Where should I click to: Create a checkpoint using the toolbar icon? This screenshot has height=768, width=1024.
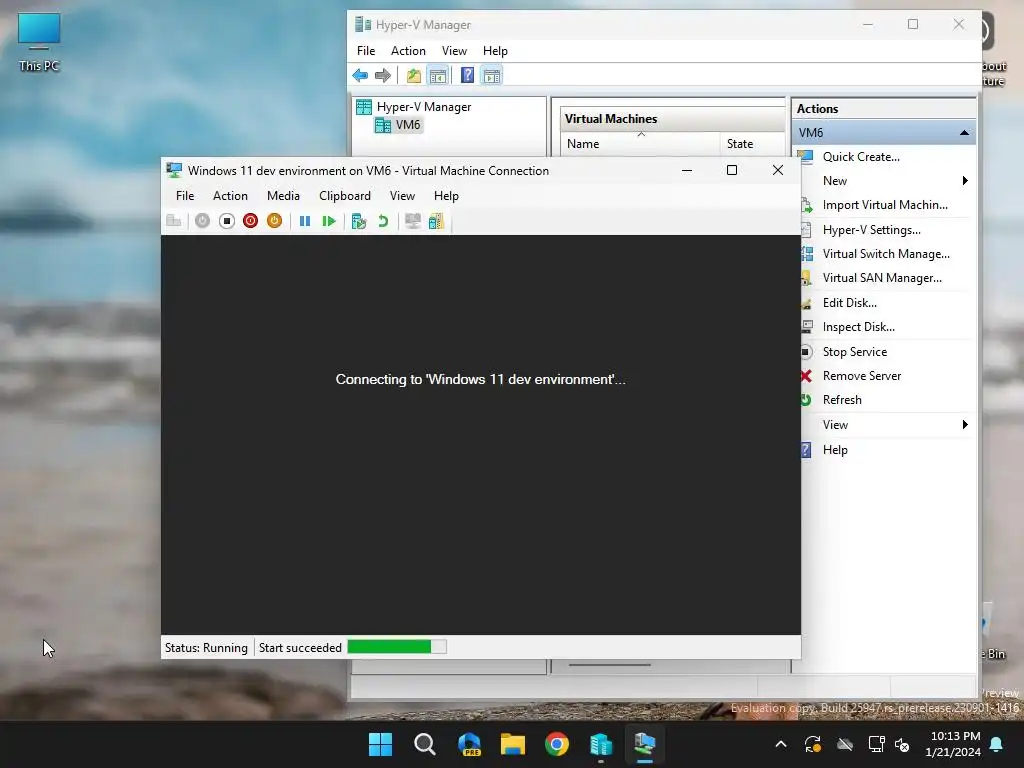click(359, 221)
